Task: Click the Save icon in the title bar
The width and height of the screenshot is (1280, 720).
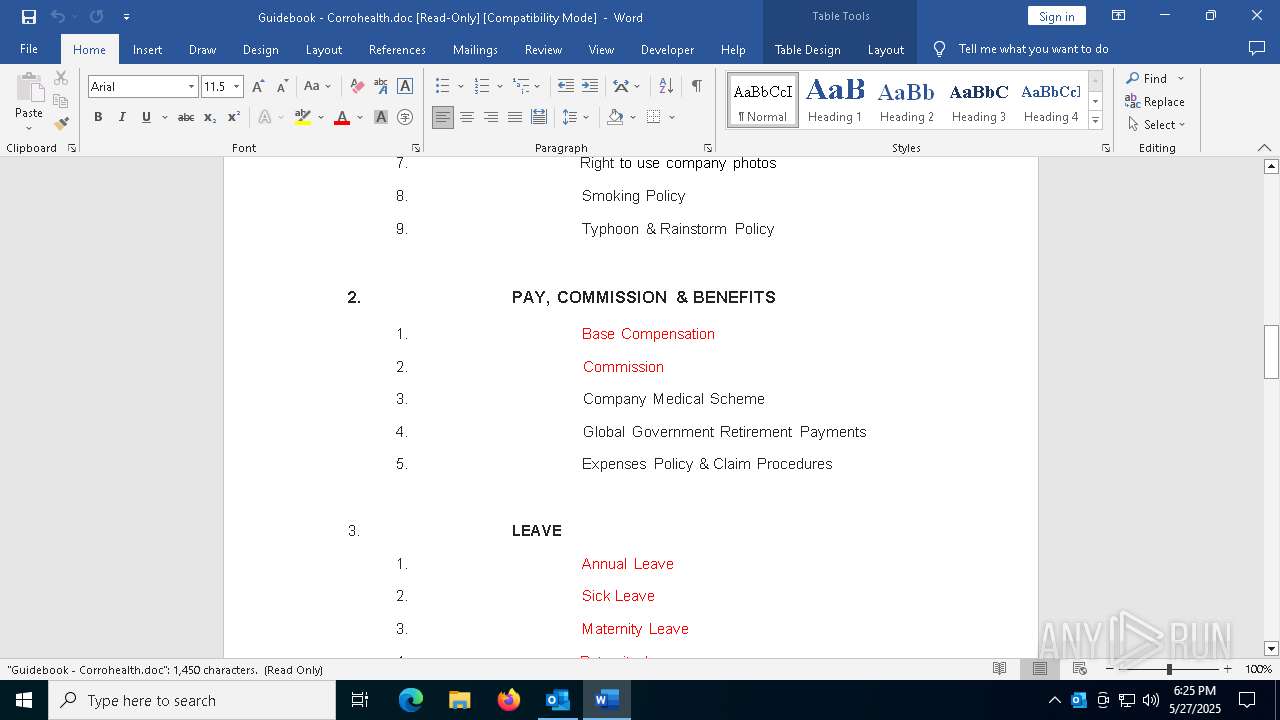Action: [29, 17]
